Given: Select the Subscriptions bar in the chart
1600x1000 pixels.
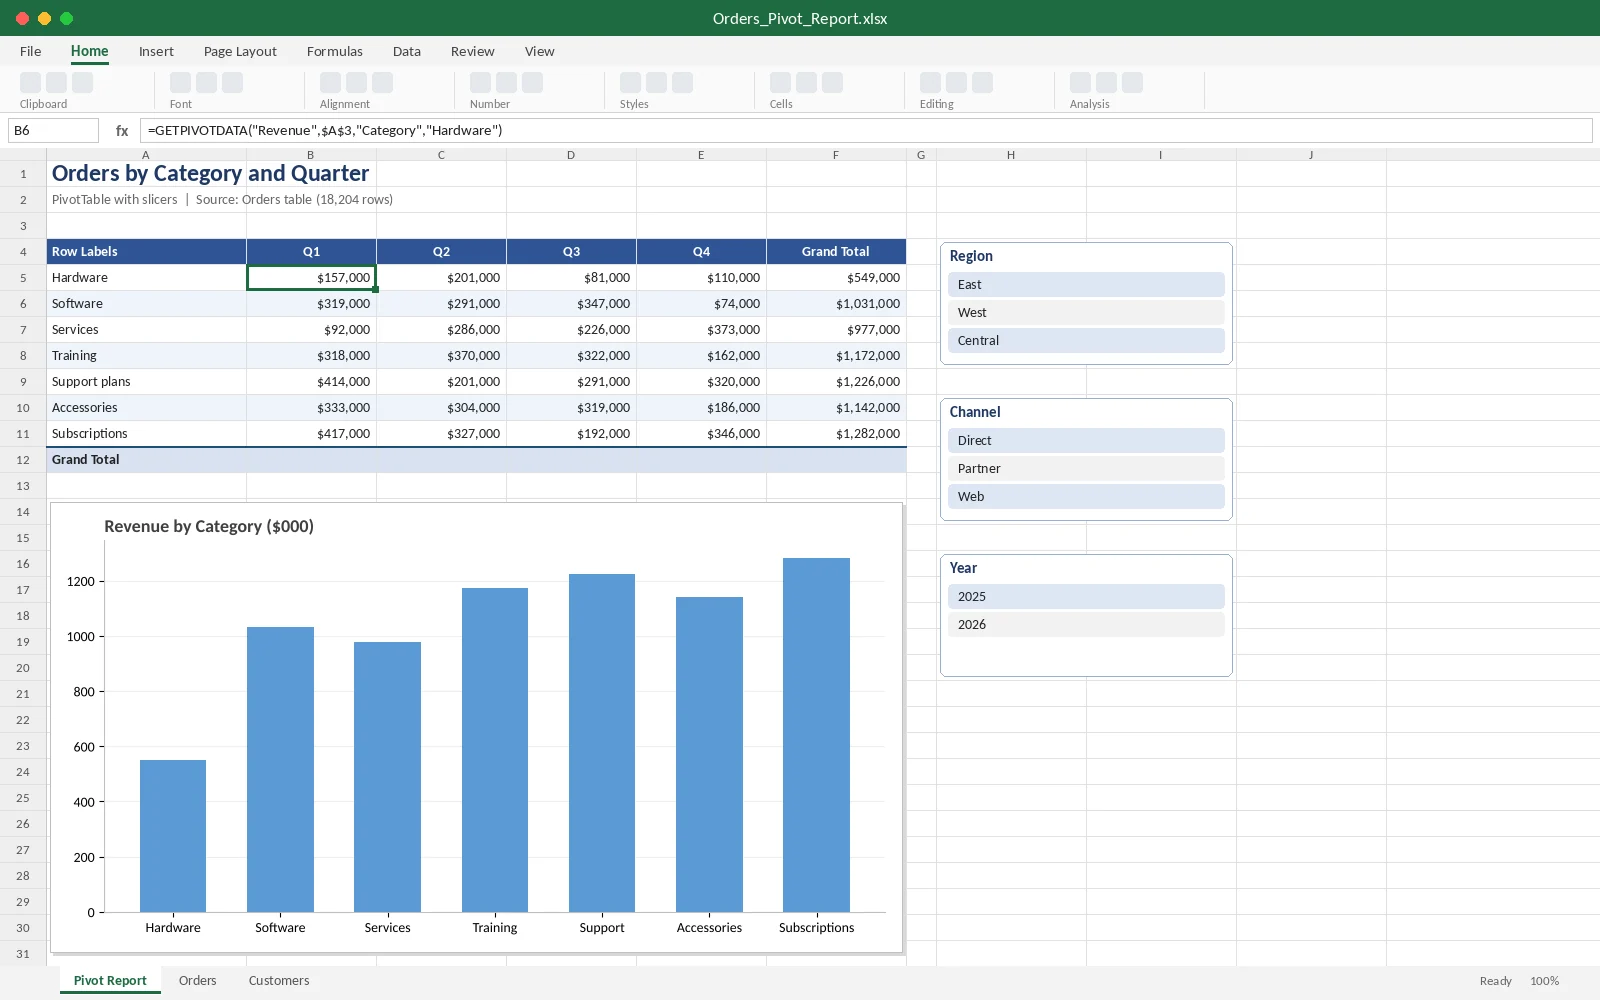Looking at the screenshot, I should (816, 735).
